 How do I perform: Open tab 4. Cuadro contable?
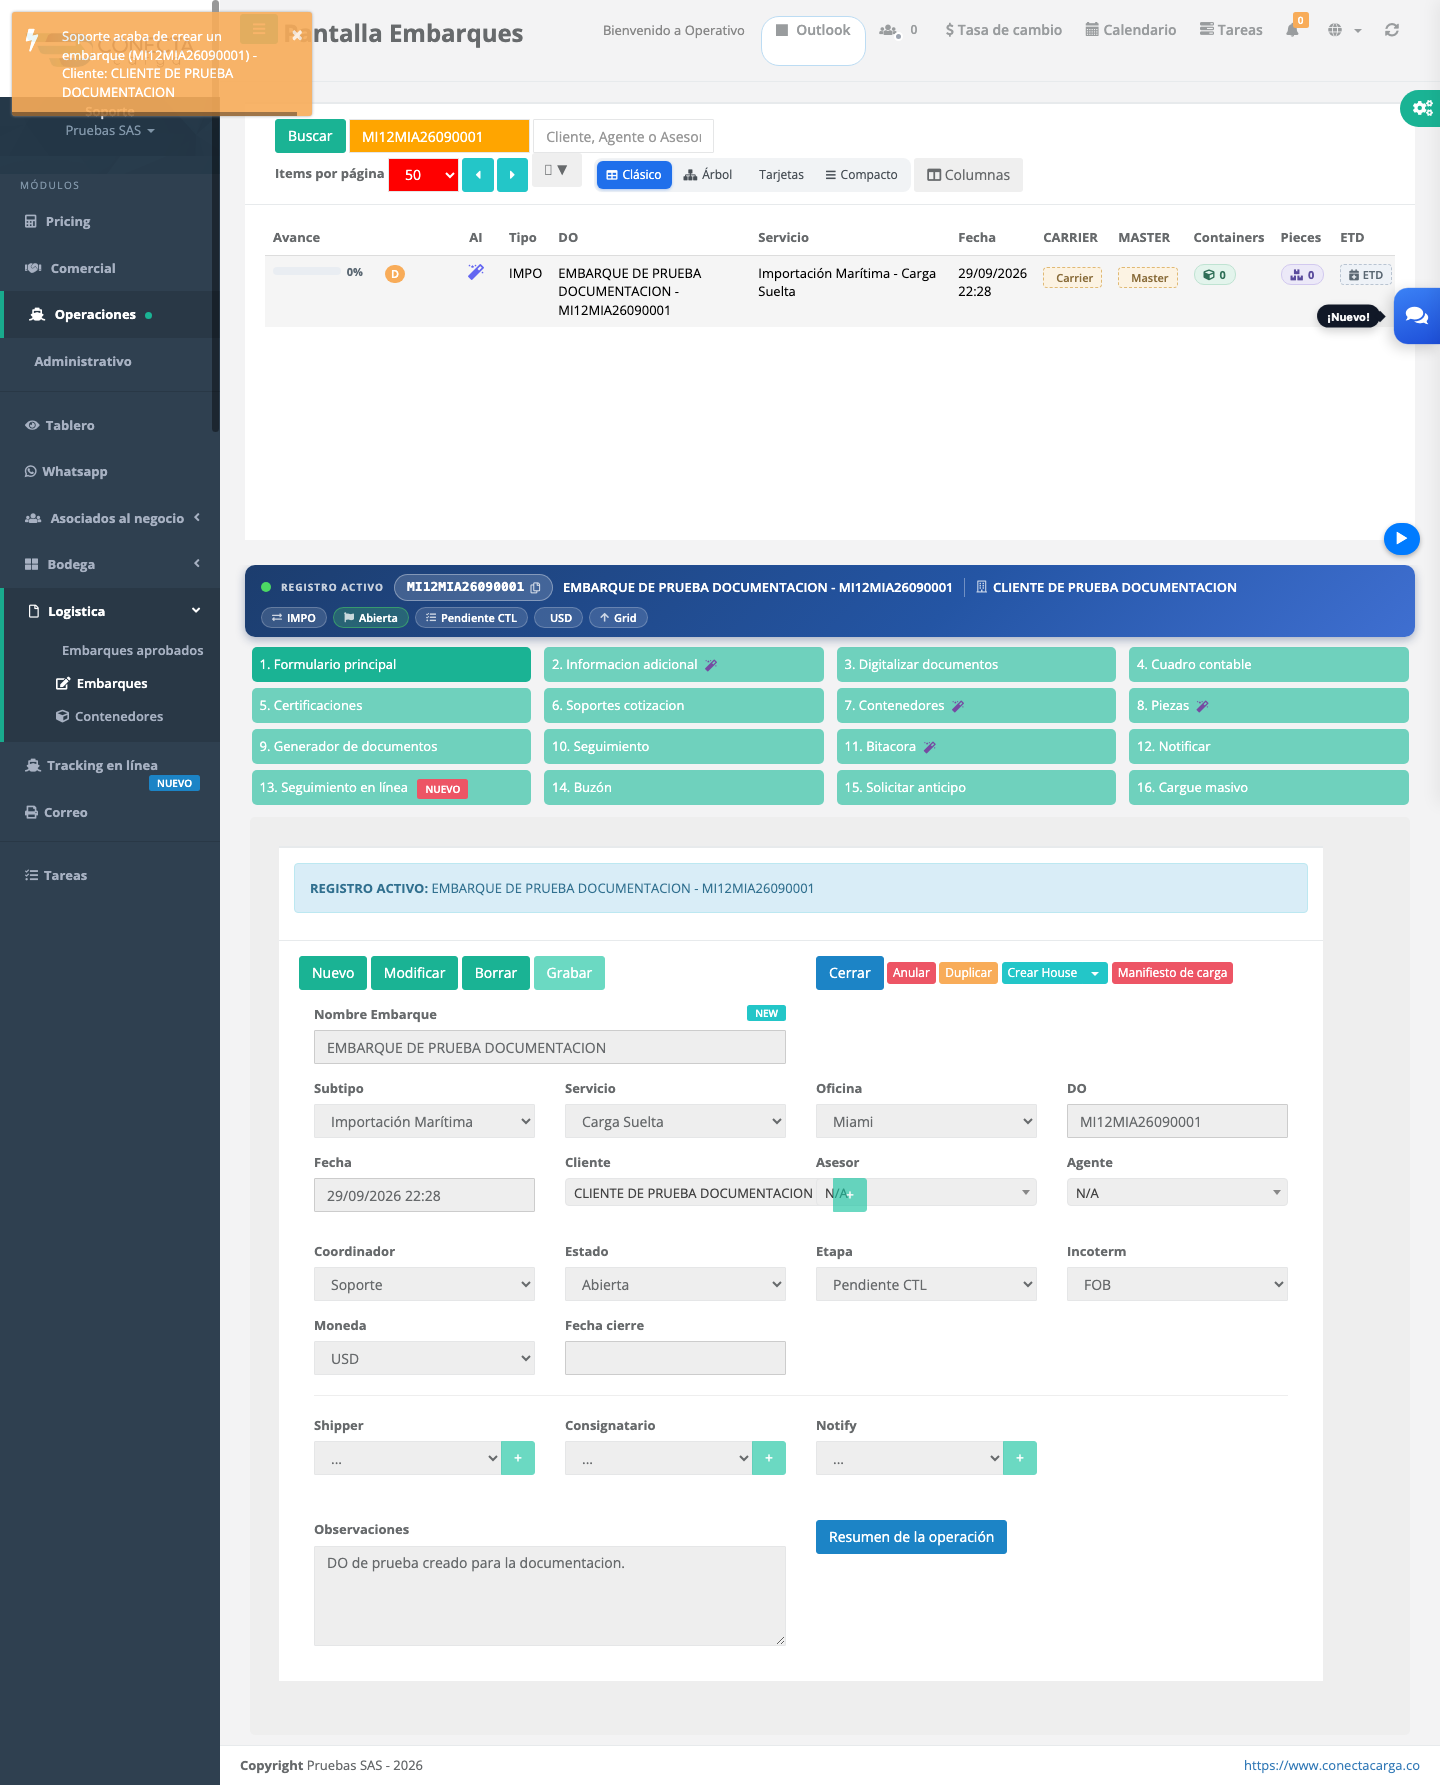pos(1268,665)
